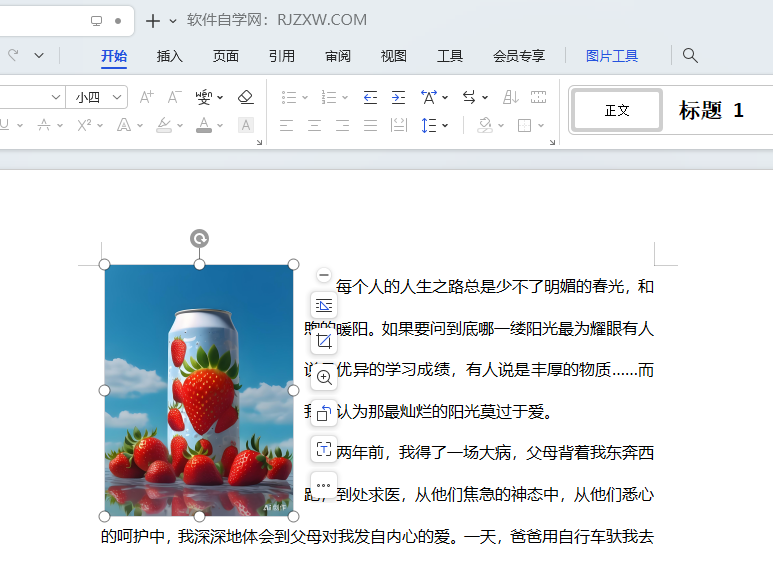The height and width of the screenshot is (562, 773).
Task: Open the 开始 ribbon tab
Action: (114, 56)
